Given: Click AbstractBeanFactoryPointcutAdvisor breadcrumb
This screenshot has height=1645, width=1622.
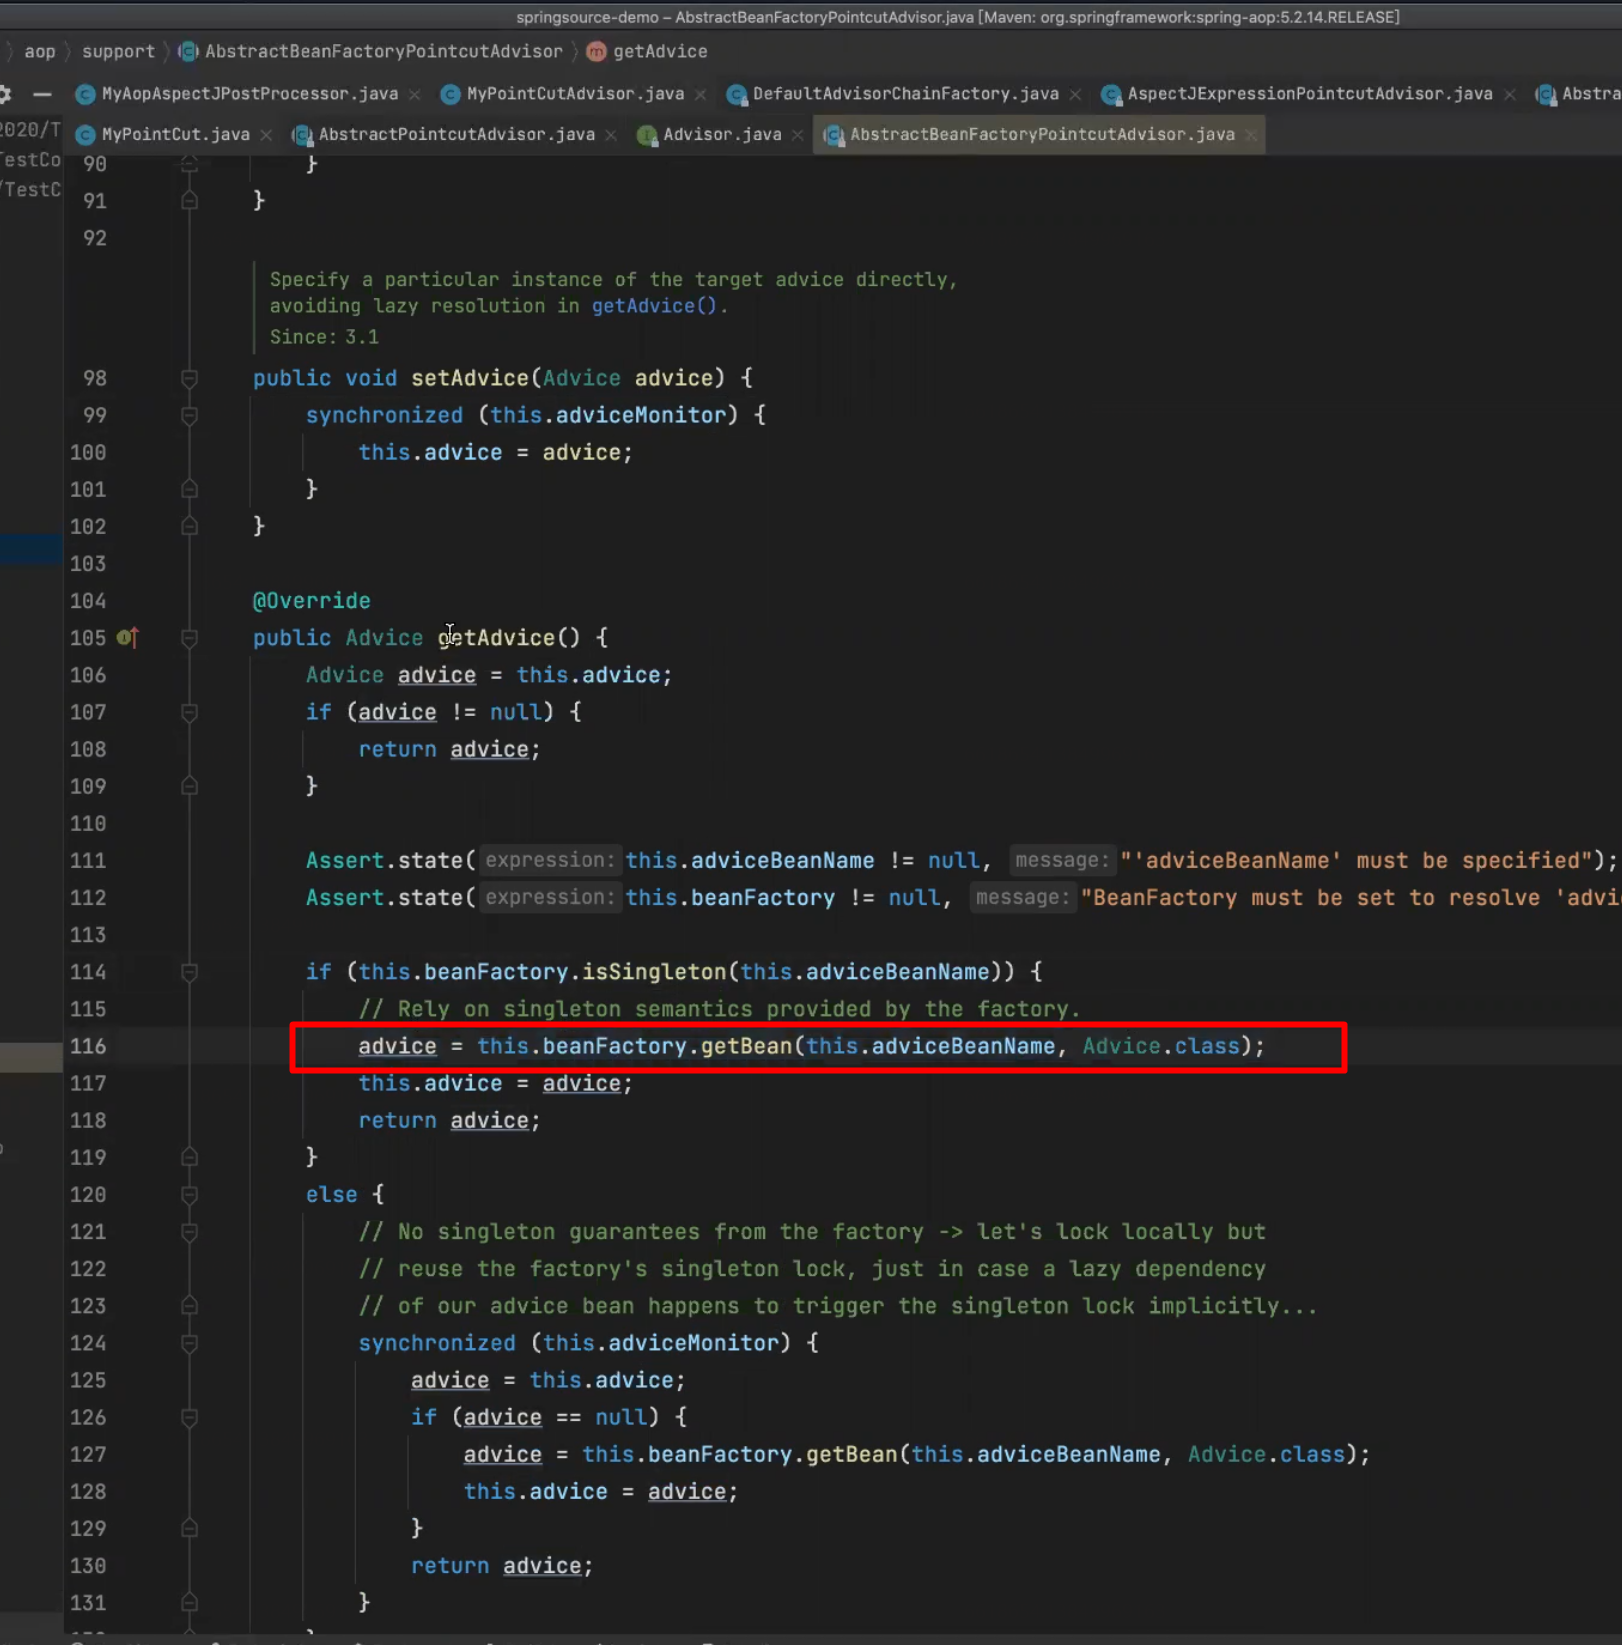Looking at the screenshot, I should pos(383,51).
